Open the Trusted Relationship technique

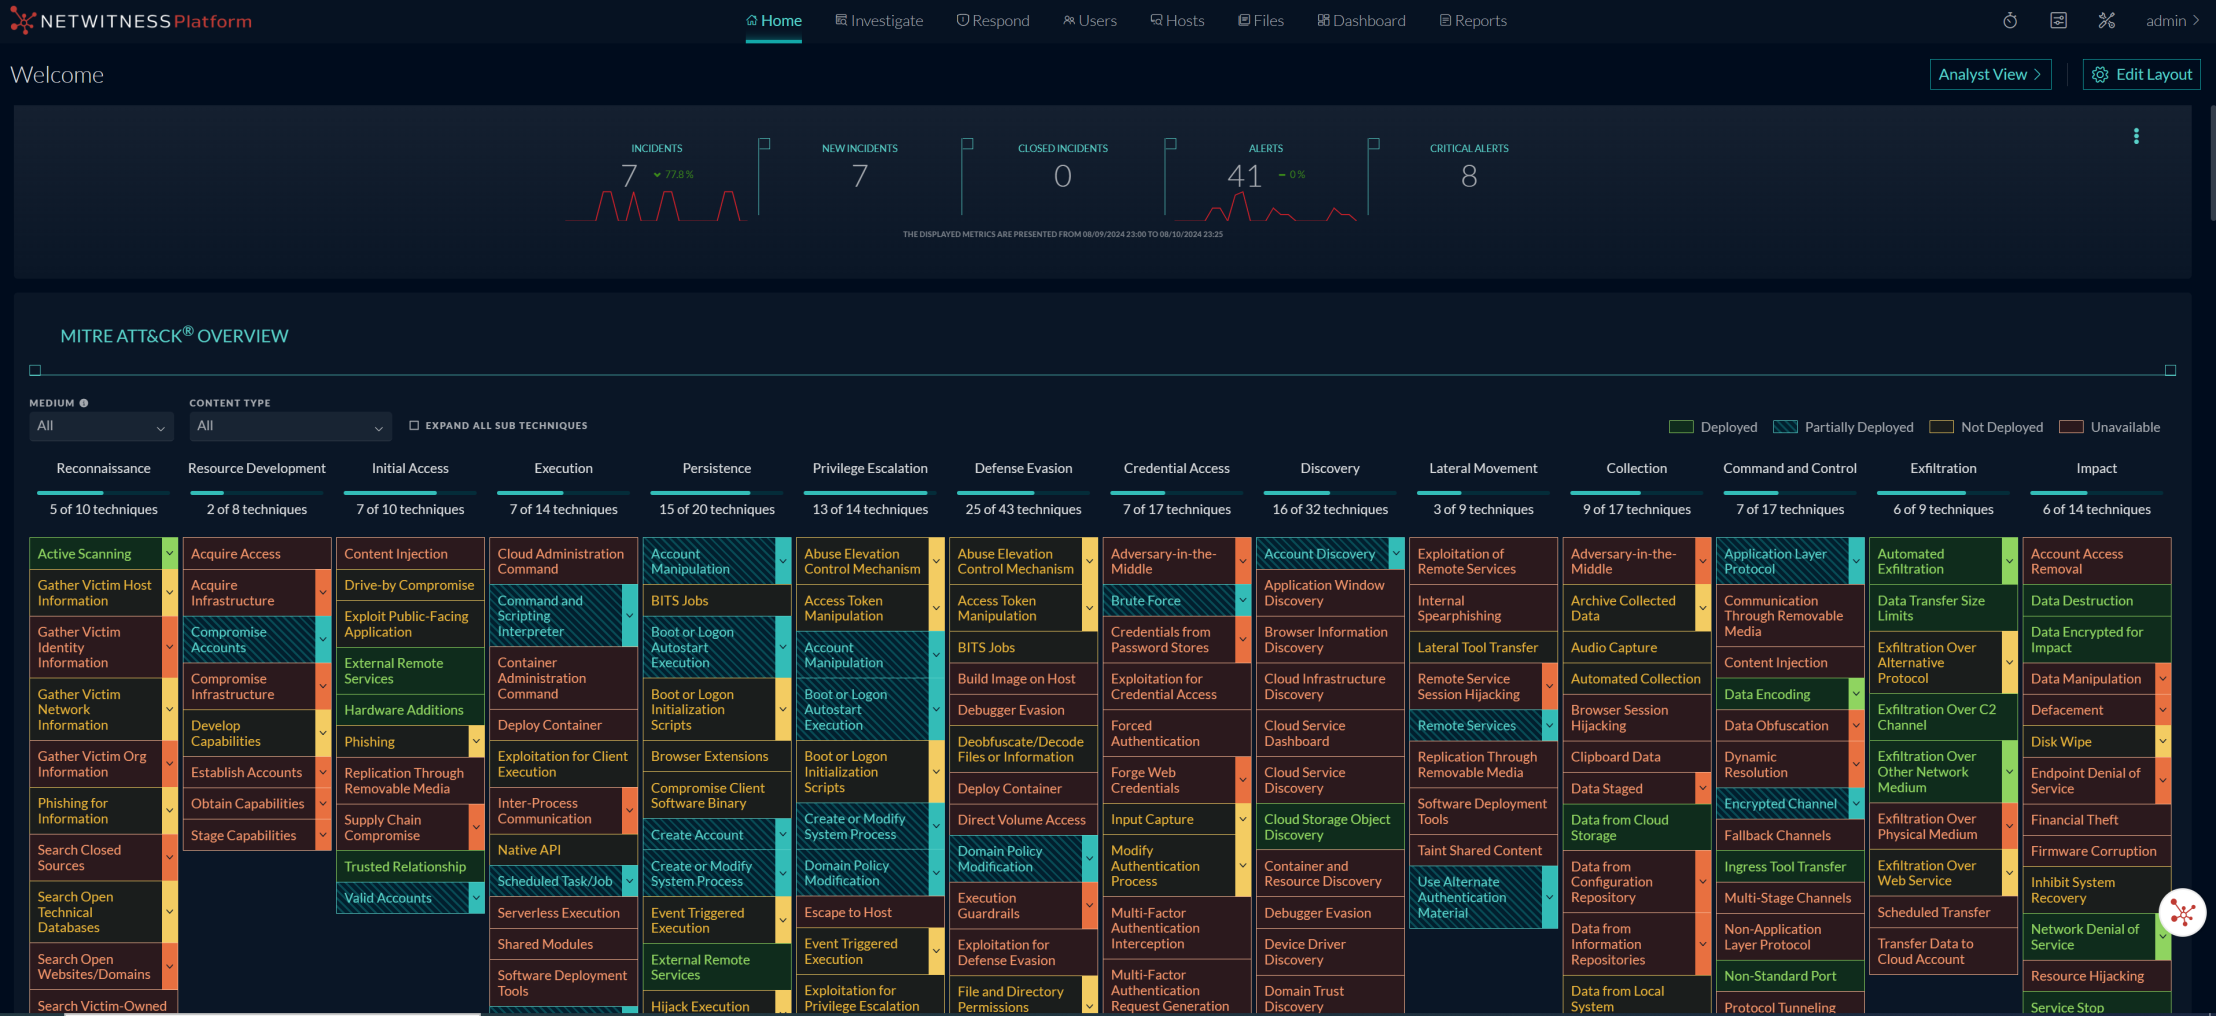point(410,866)
